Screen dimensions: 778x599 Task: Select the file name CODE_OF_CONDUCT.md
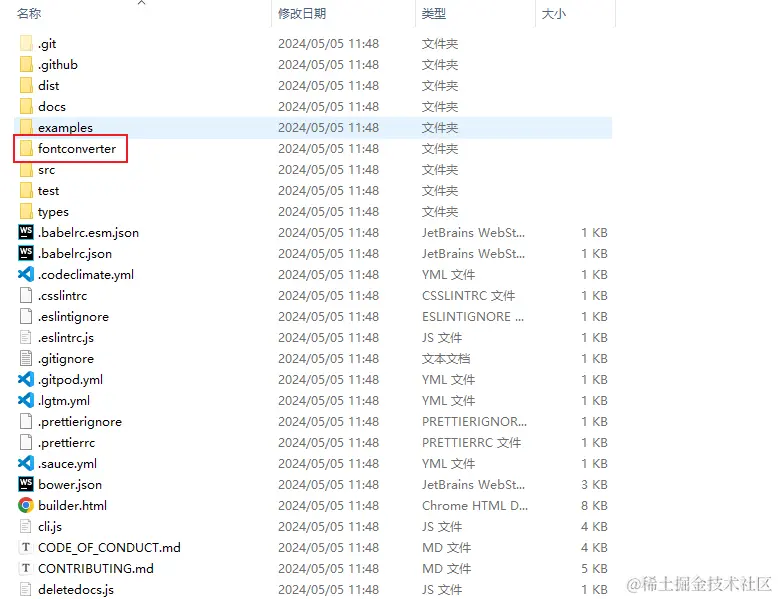109,547
